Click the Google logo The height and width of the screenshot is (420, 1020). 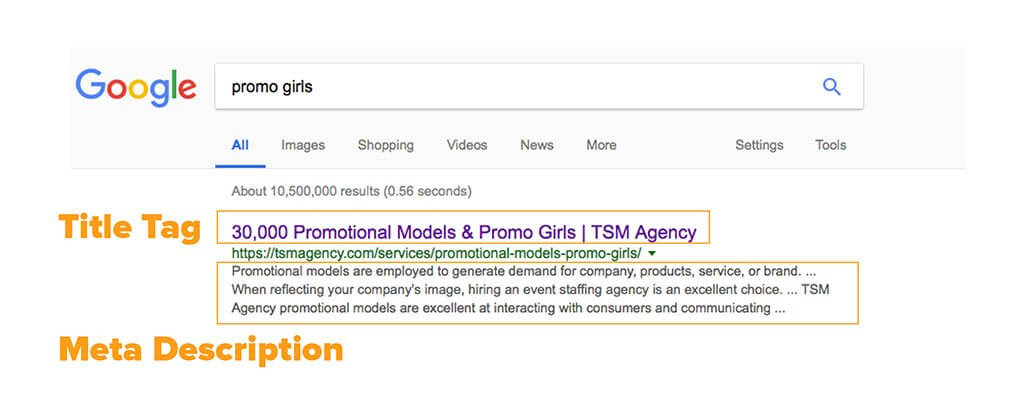tap(135, 88)
